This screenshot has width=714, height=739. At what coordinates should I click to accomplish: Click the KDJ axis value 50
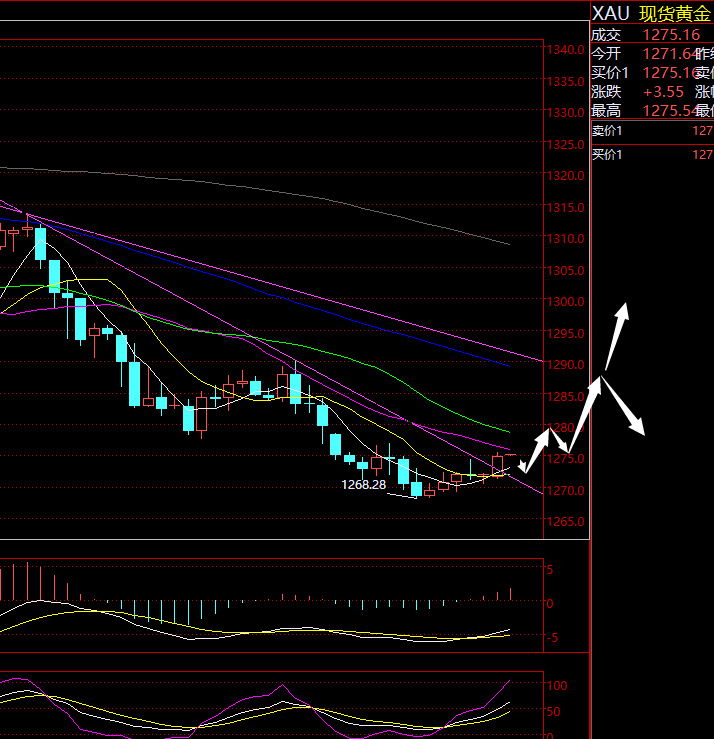[553, 712]
